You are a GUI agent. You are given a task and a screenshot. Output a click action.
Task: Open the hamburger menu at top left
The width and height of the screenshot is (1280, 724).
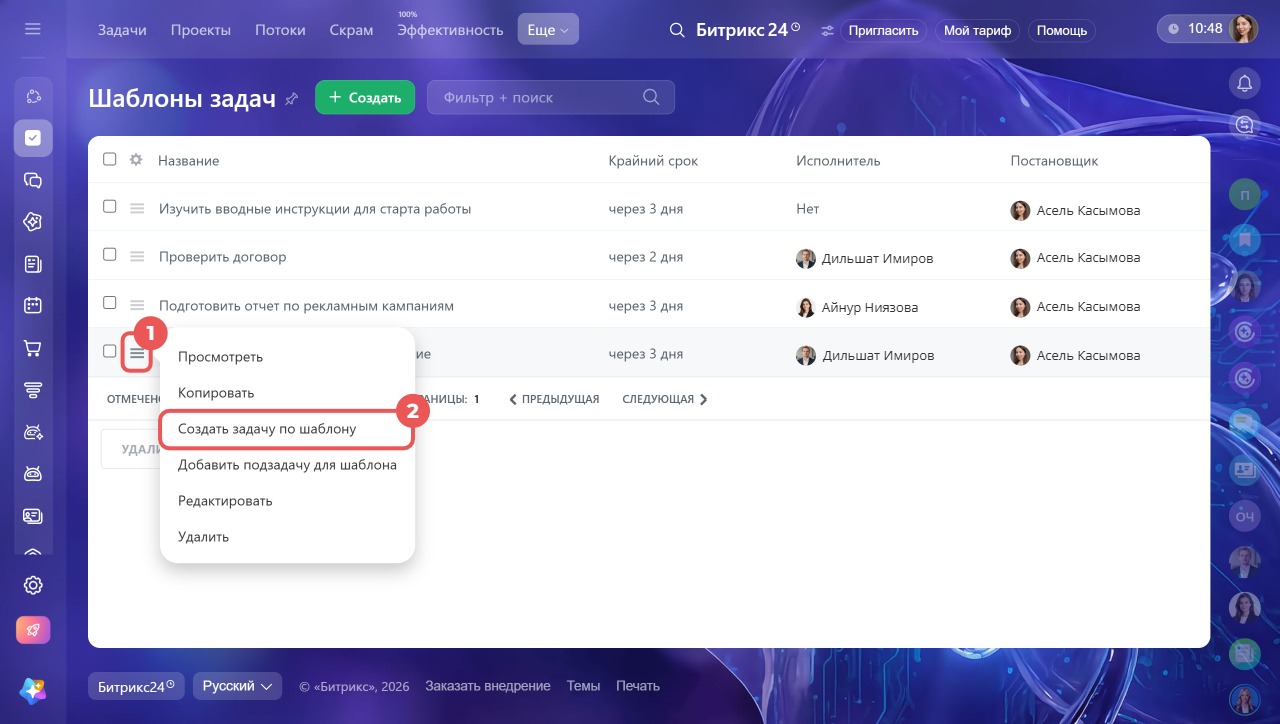click(x=33, y=30)
